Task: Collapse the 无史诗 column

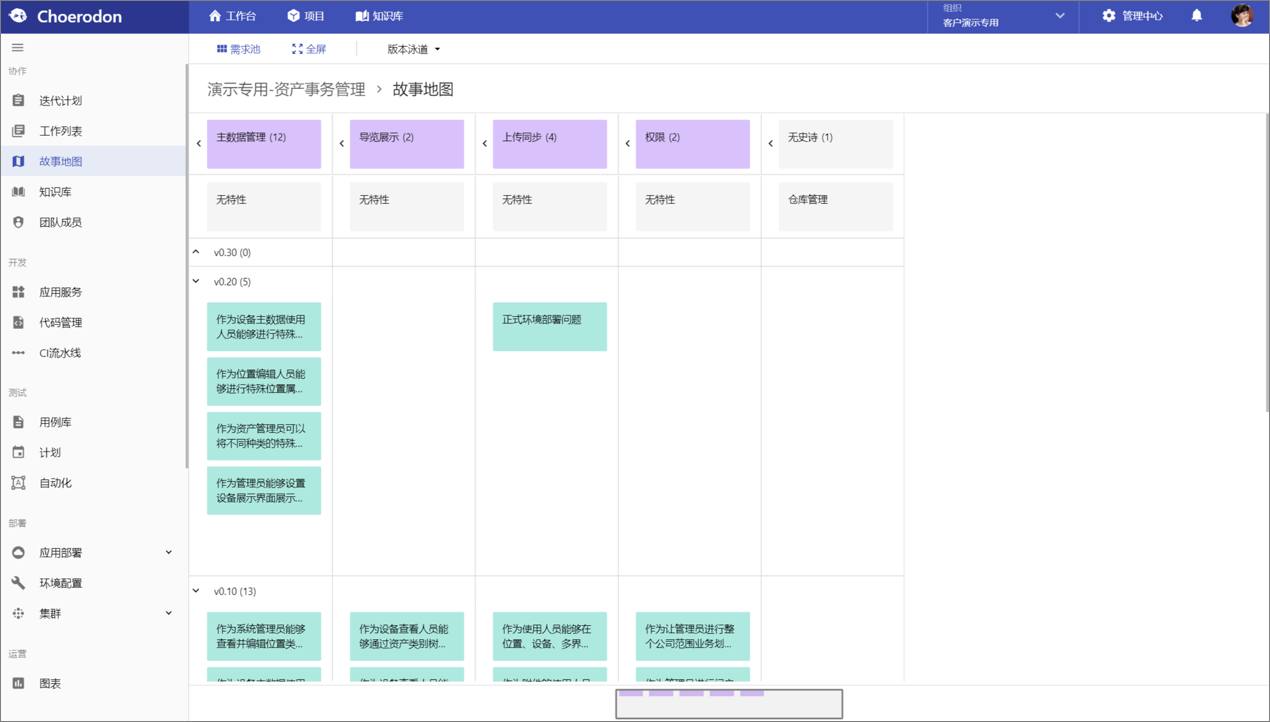Action: click(771, 144)
